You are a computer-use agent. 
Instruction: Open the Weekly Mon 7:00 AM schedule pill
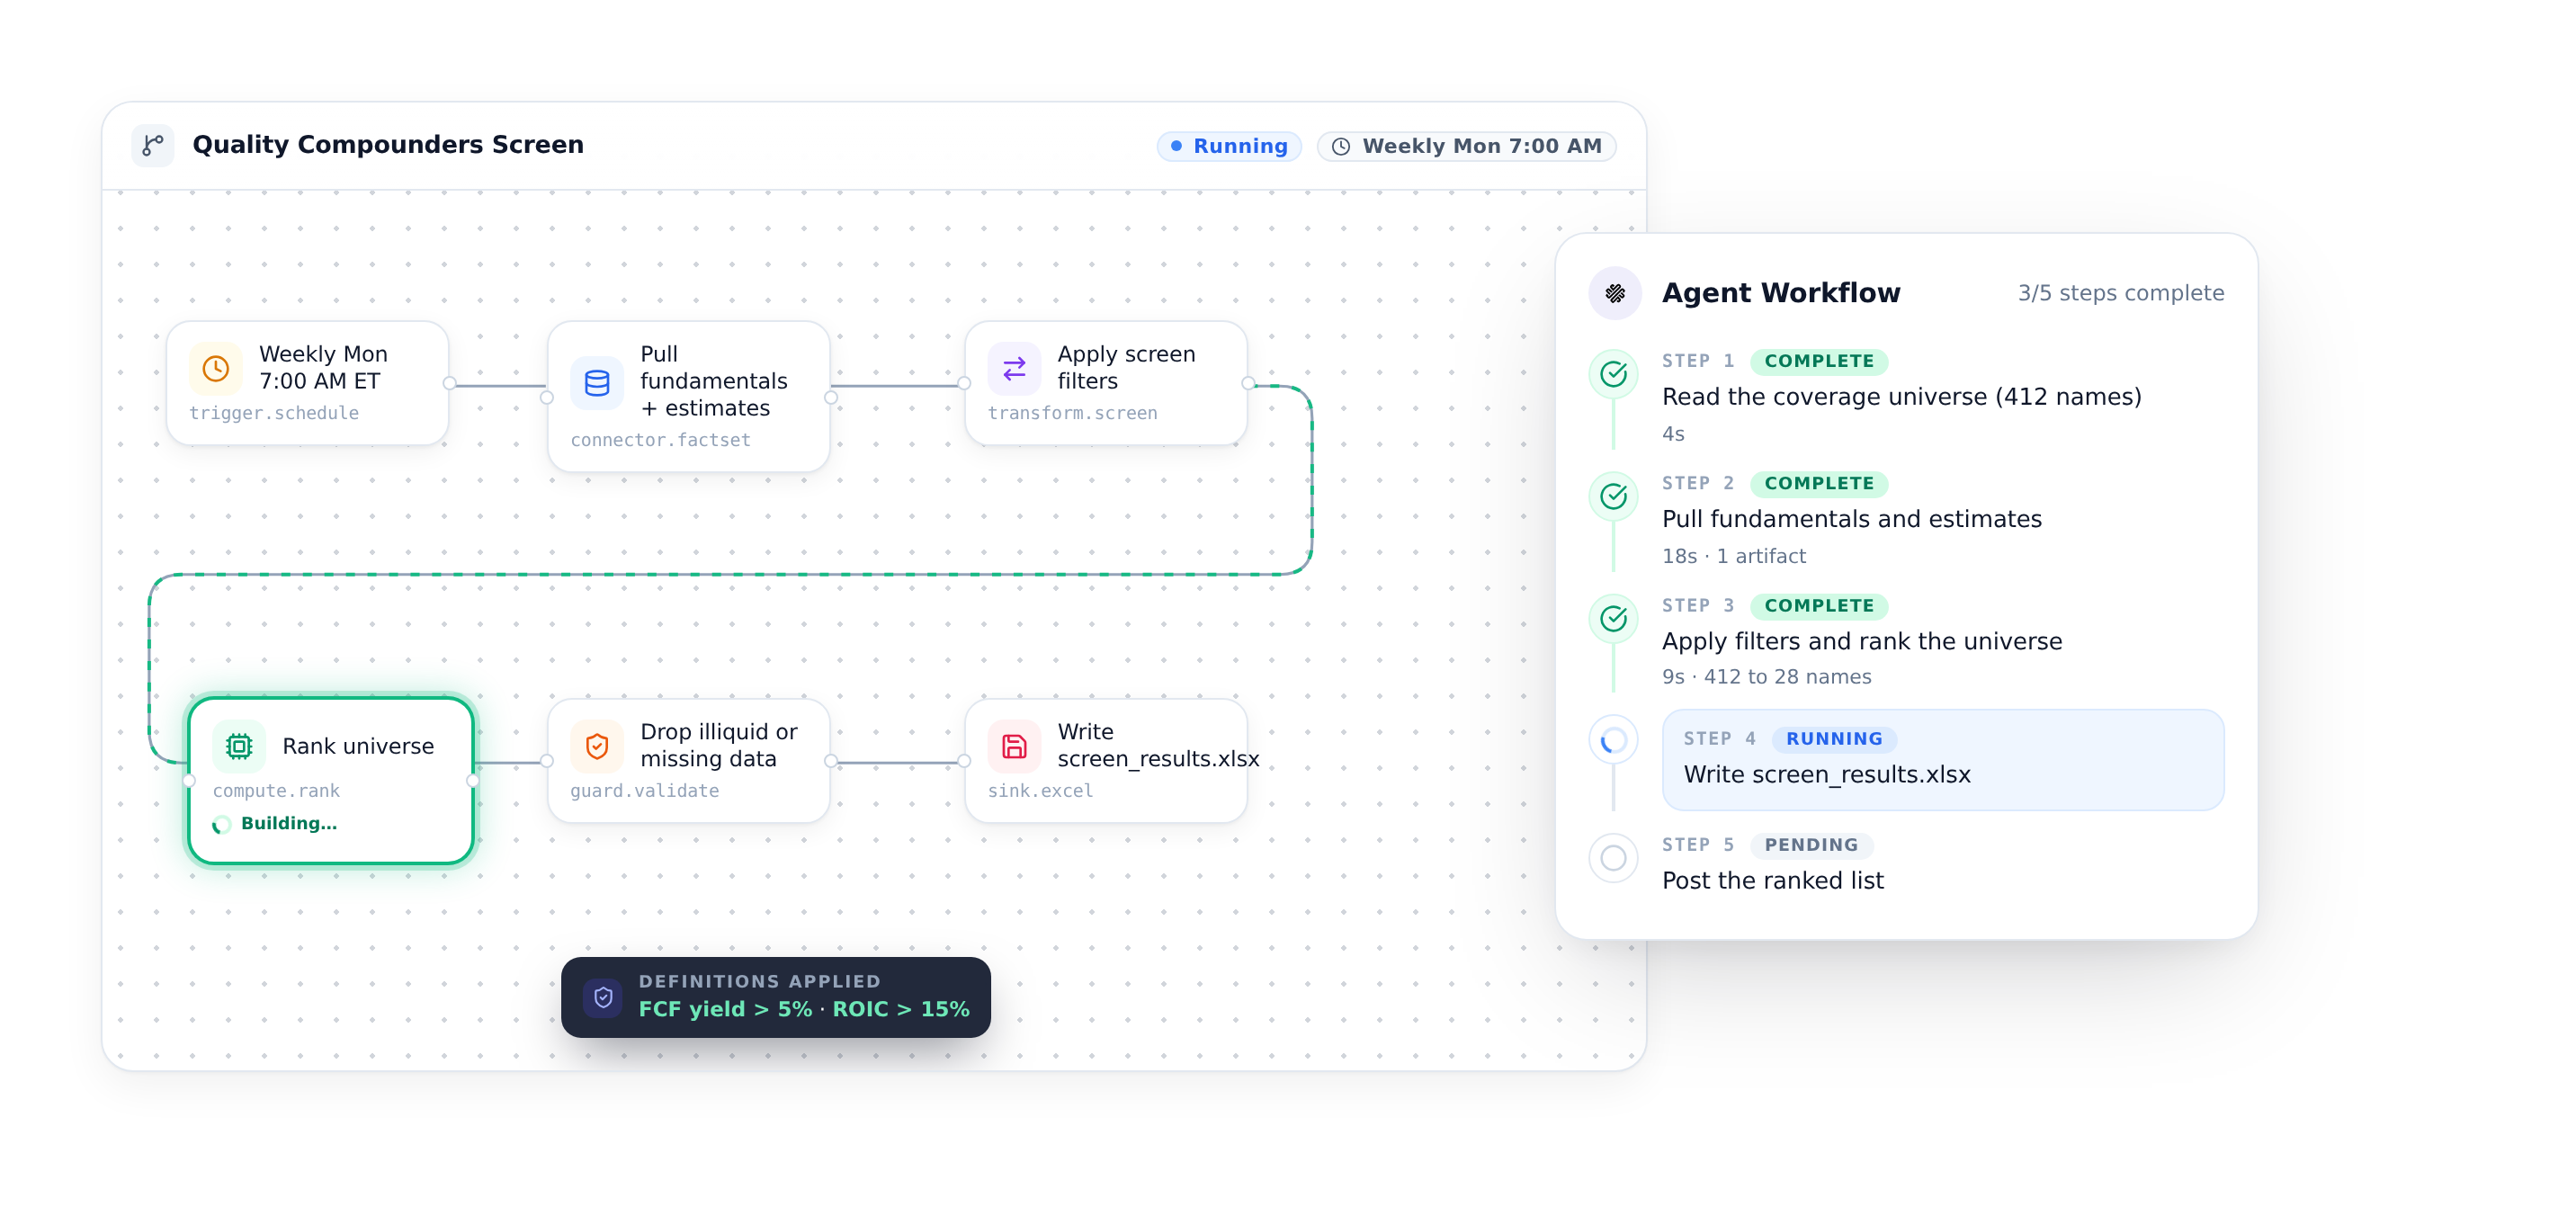[1467, 146]
